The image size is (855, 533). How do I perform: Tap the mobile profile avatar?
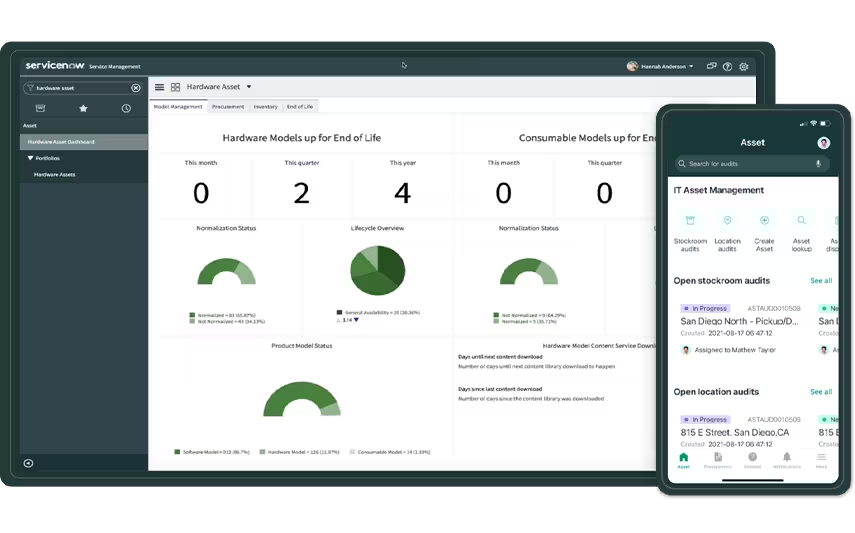(x=823, y=143)
